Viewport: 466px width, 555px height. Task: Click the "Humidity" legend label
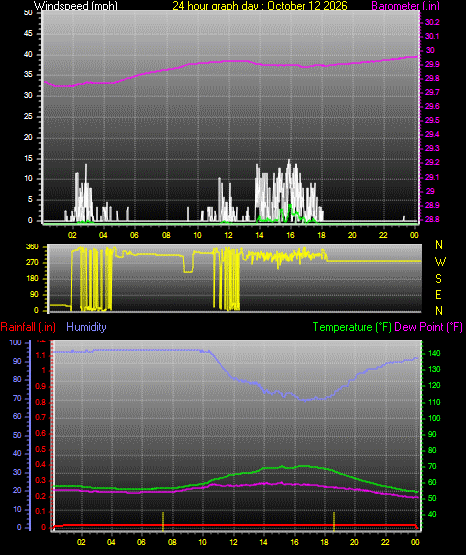click(86, 327)
